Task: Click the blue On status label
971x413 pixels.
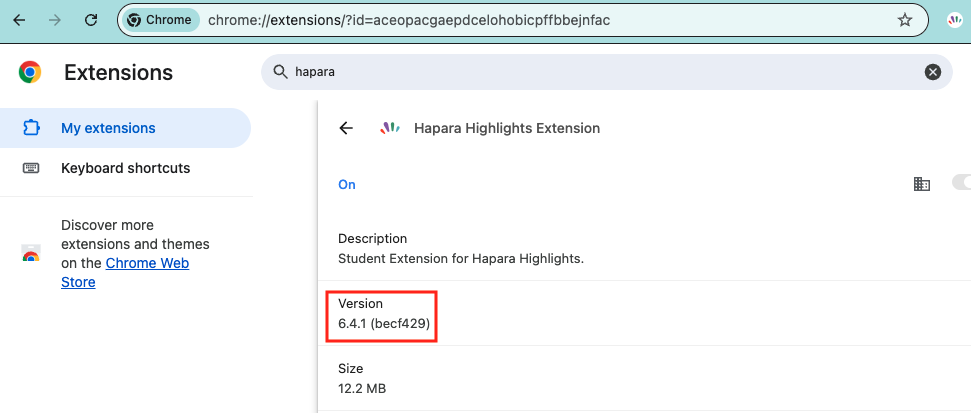Action: pyautogui.click(x=347, y=185)
